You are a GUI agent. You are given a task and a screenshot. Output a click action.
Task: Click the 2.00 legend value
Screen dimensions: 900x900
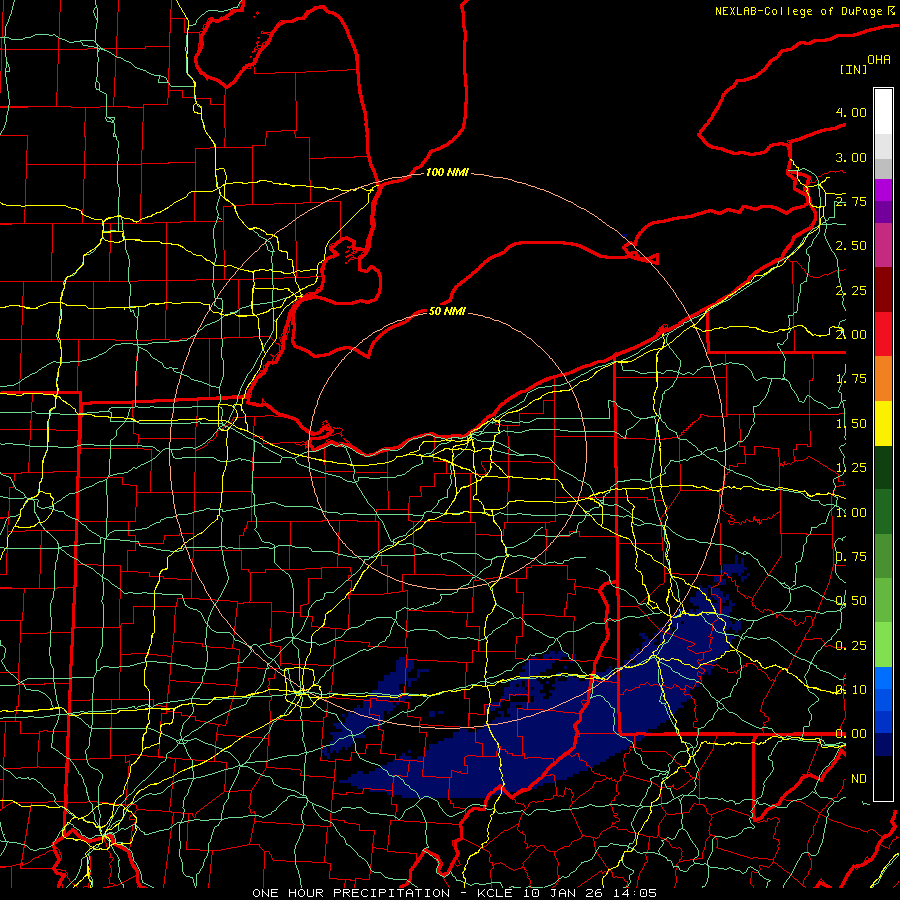click(851, 335)
